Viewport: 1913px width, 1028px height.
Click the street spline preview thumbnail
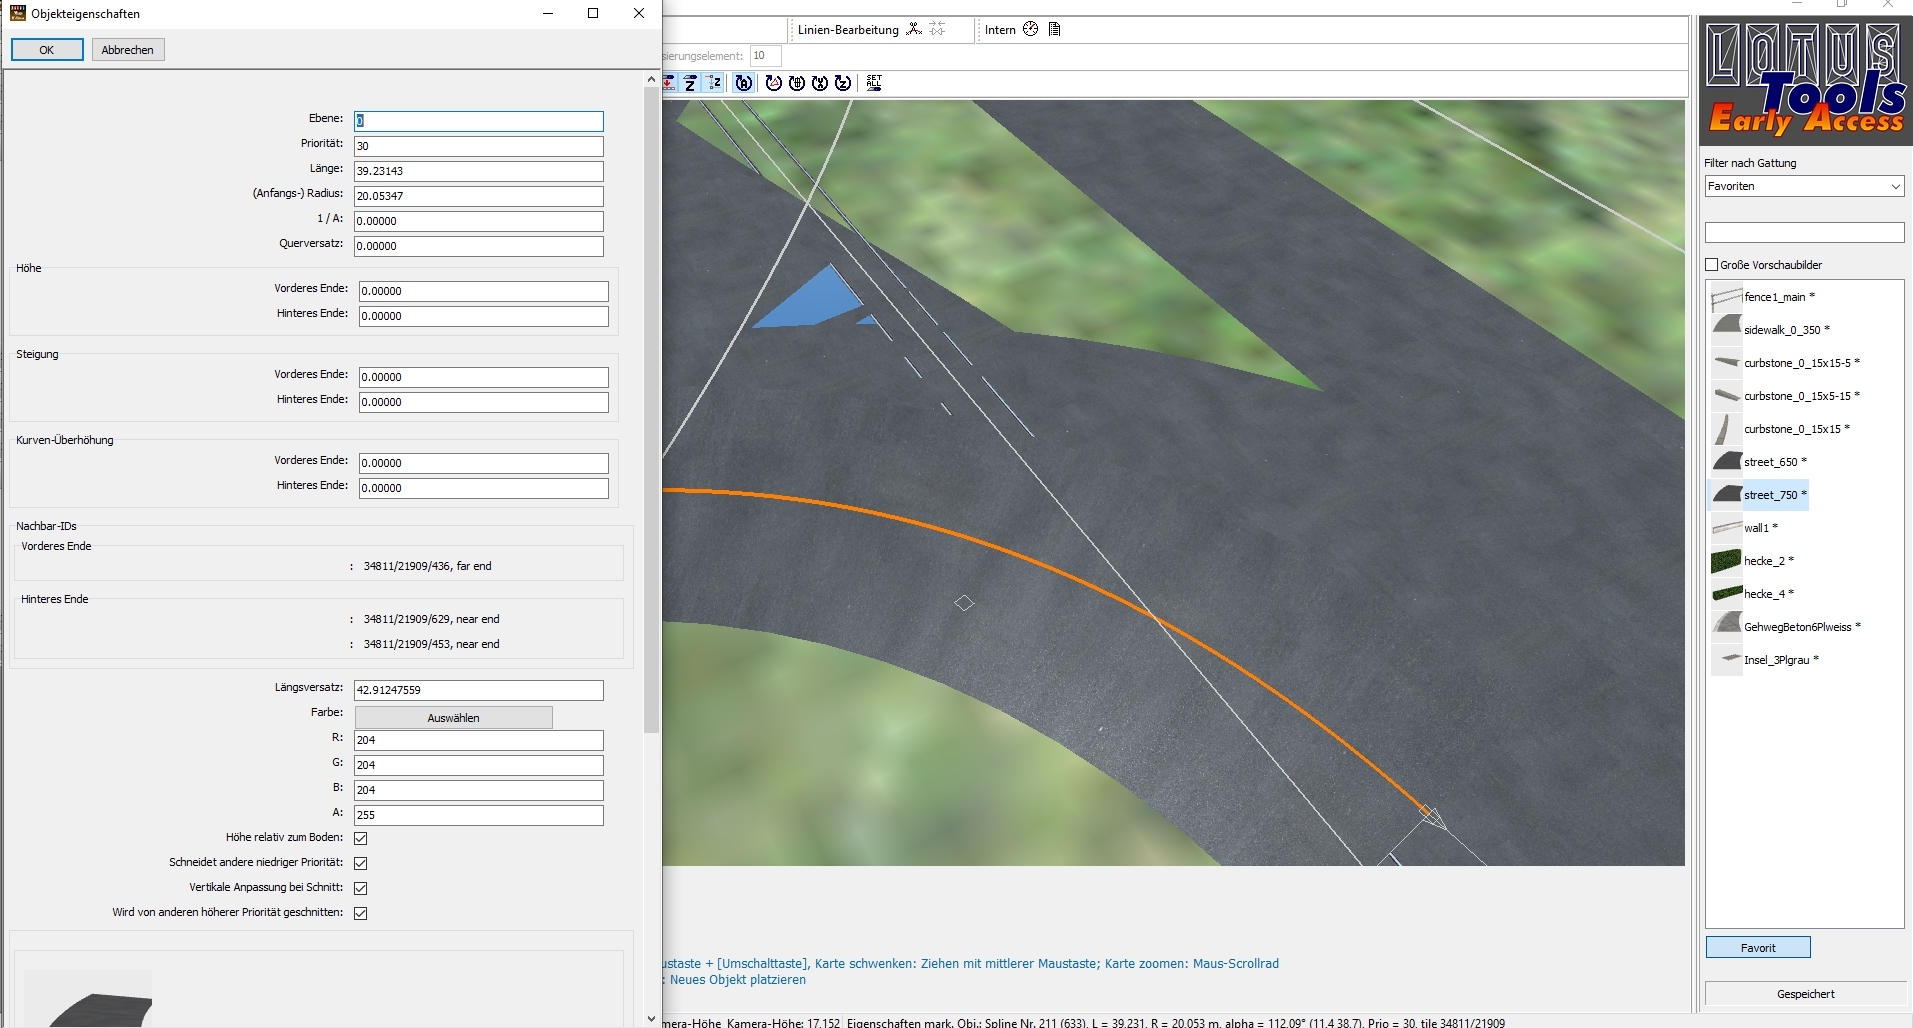(88, 998)
